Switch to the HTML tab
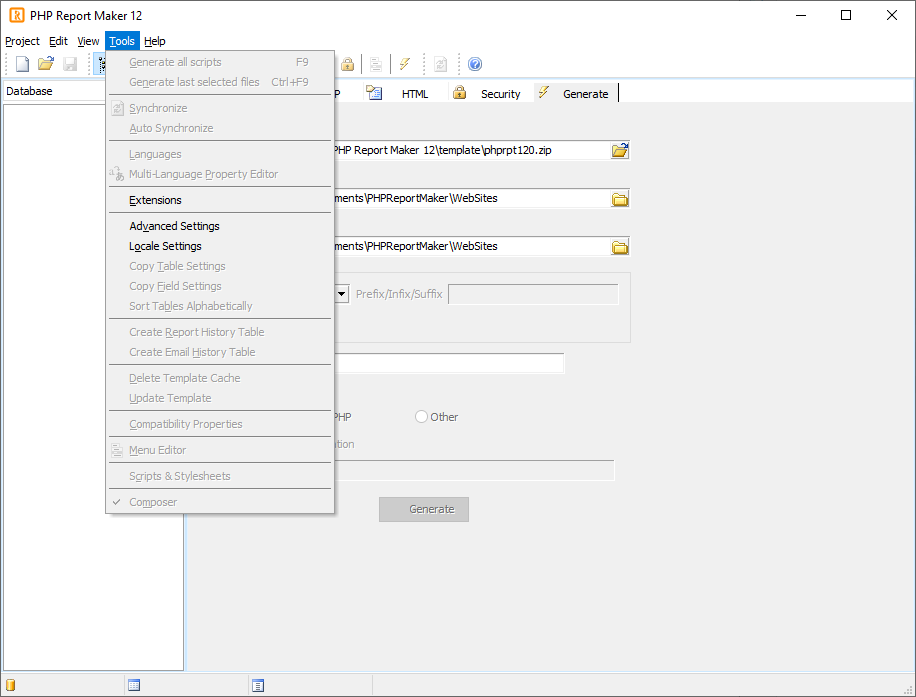916x697 pixels. 414,94
